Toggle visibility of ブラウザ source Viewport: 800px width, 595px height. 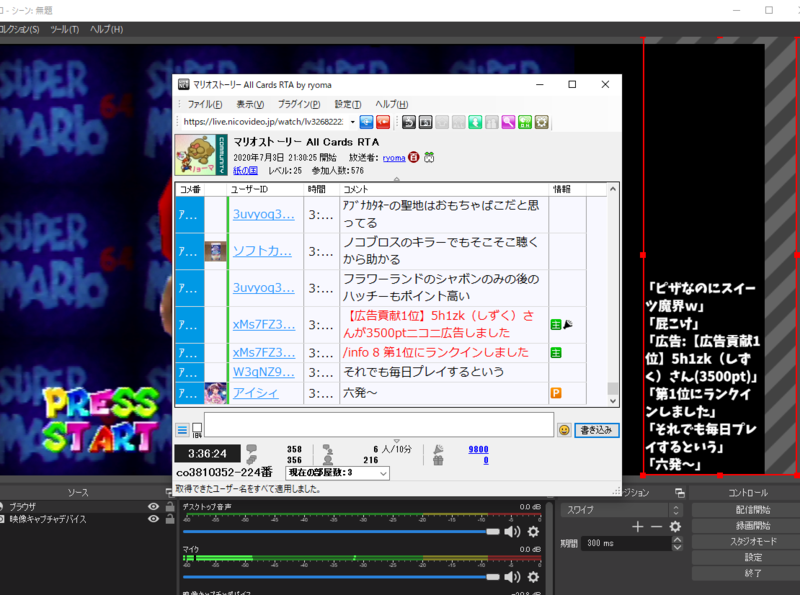point(153,507)
